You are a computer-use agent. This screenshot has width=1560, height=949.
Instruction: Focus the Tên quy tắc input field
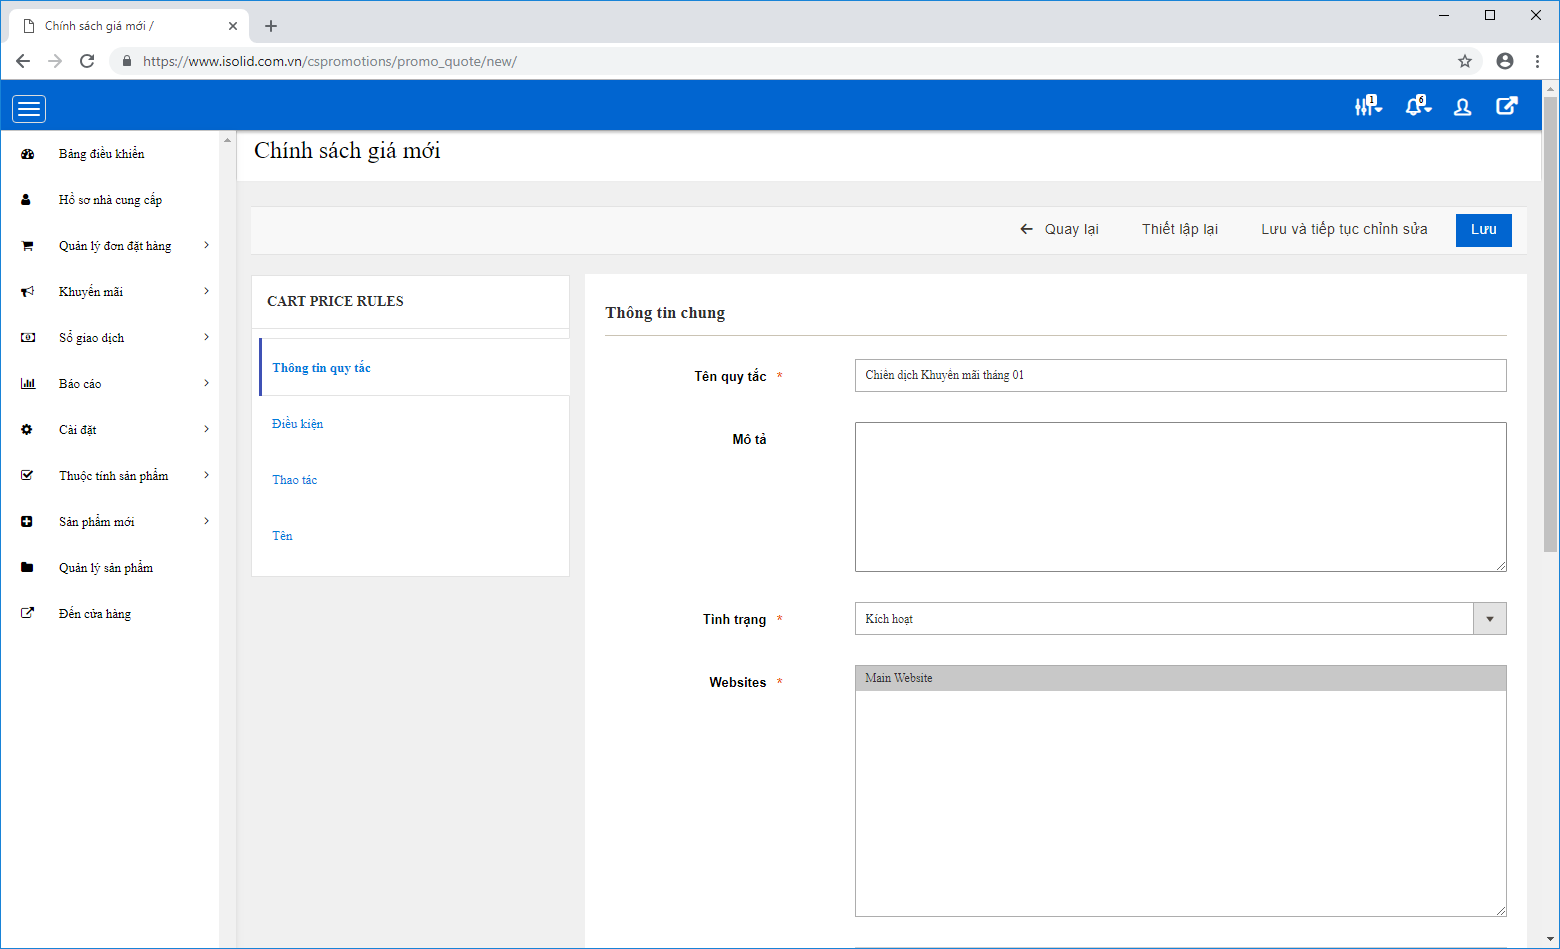coord(1180,375)
